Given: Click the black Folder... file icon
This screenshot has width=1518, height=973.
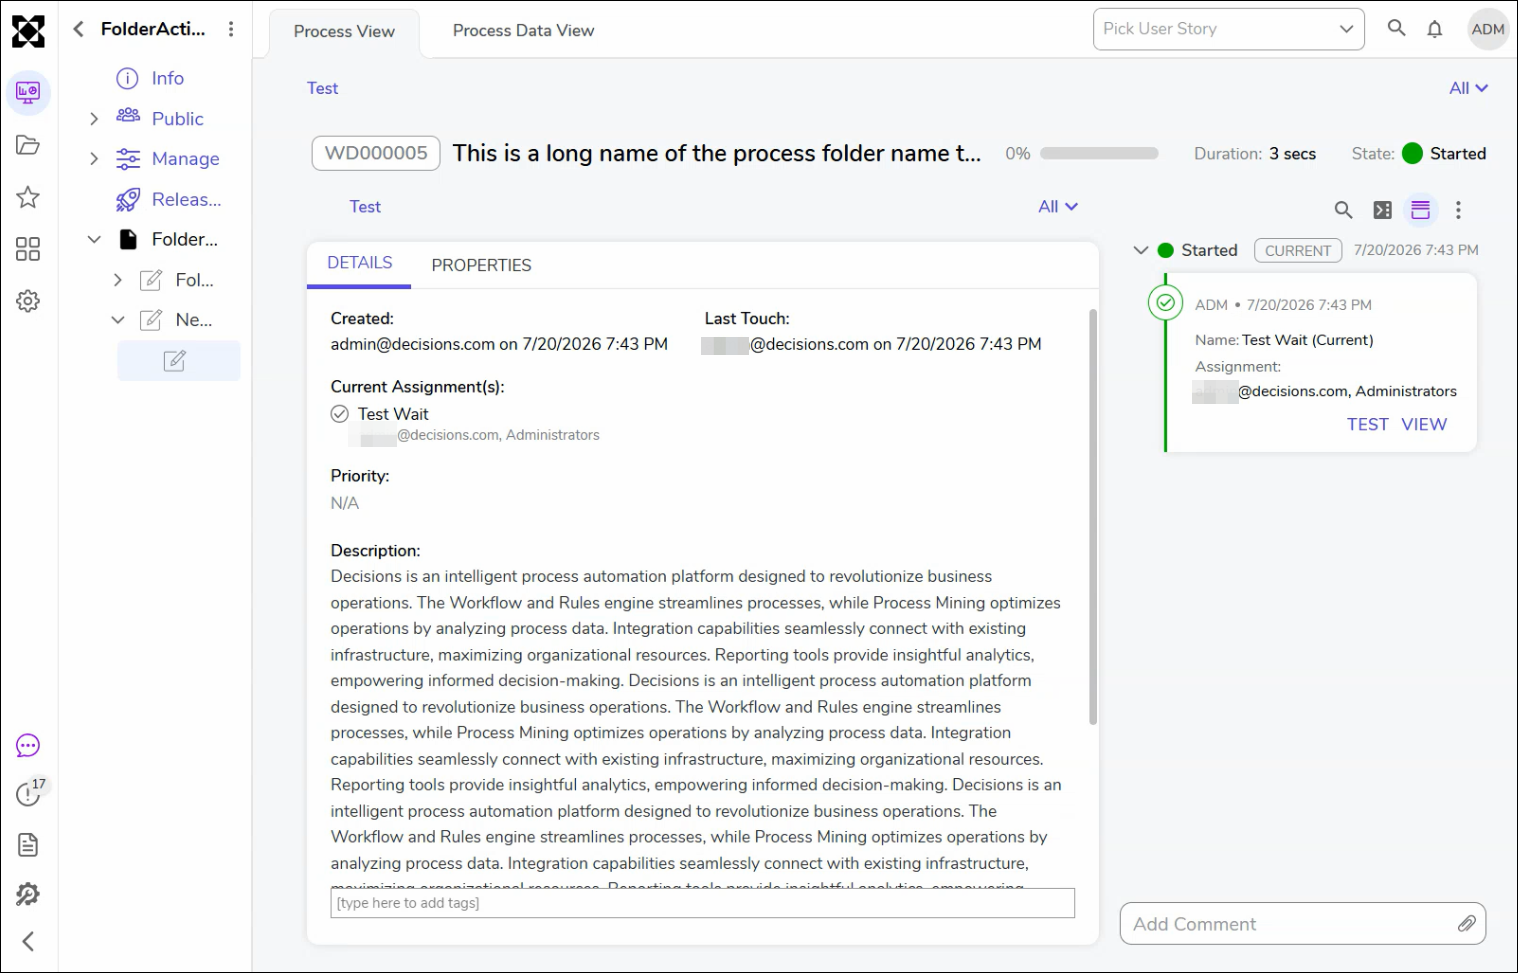Looking at the screenshot, I should click(x=128, y=239).
